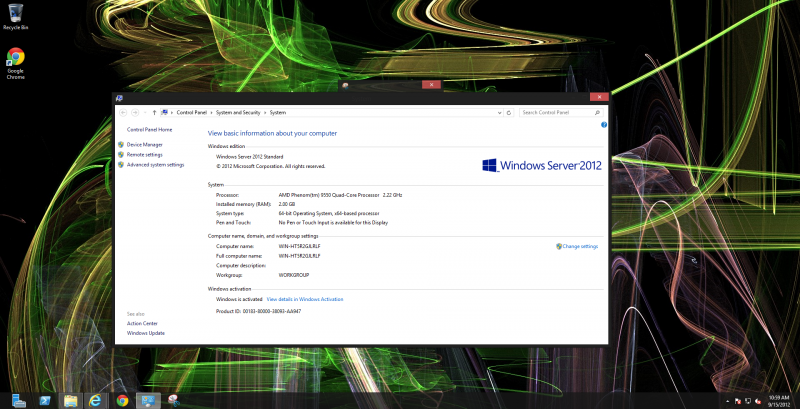
Task: Close the small window behind System window
Action: pyautogui.click(x=432, y=85)
